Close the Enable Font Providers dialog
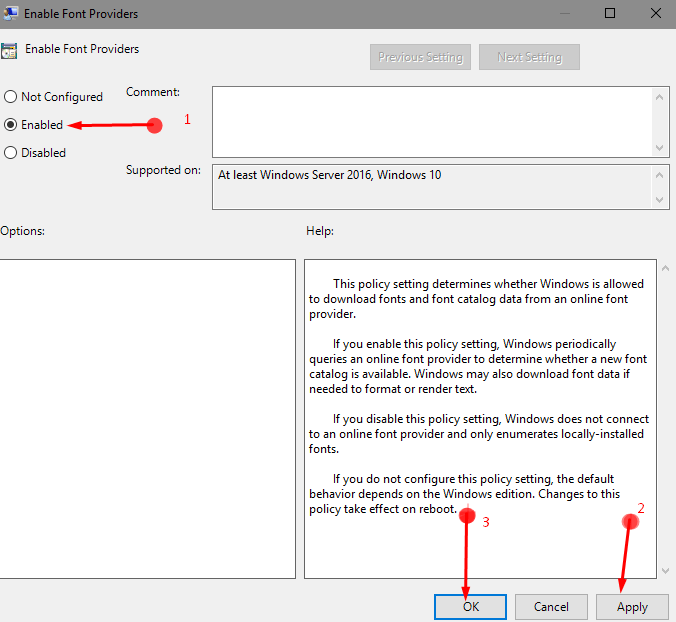The width and height of the screenshot is (676, 622). [x=656, y=13]
